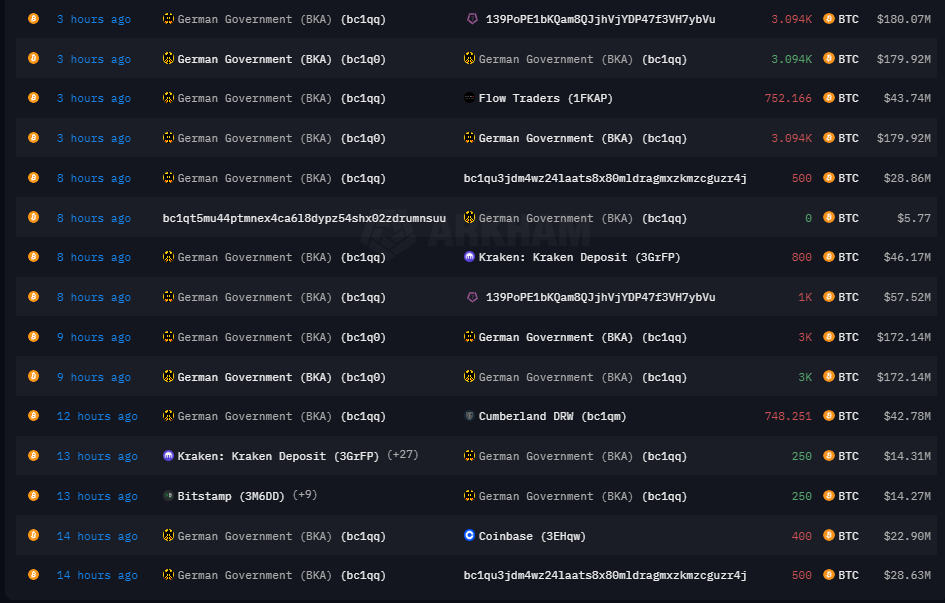The image size is (945, 603).
Task: Open the Bitstamp (3M6DD) sender link
Action: tap(231, 496)
